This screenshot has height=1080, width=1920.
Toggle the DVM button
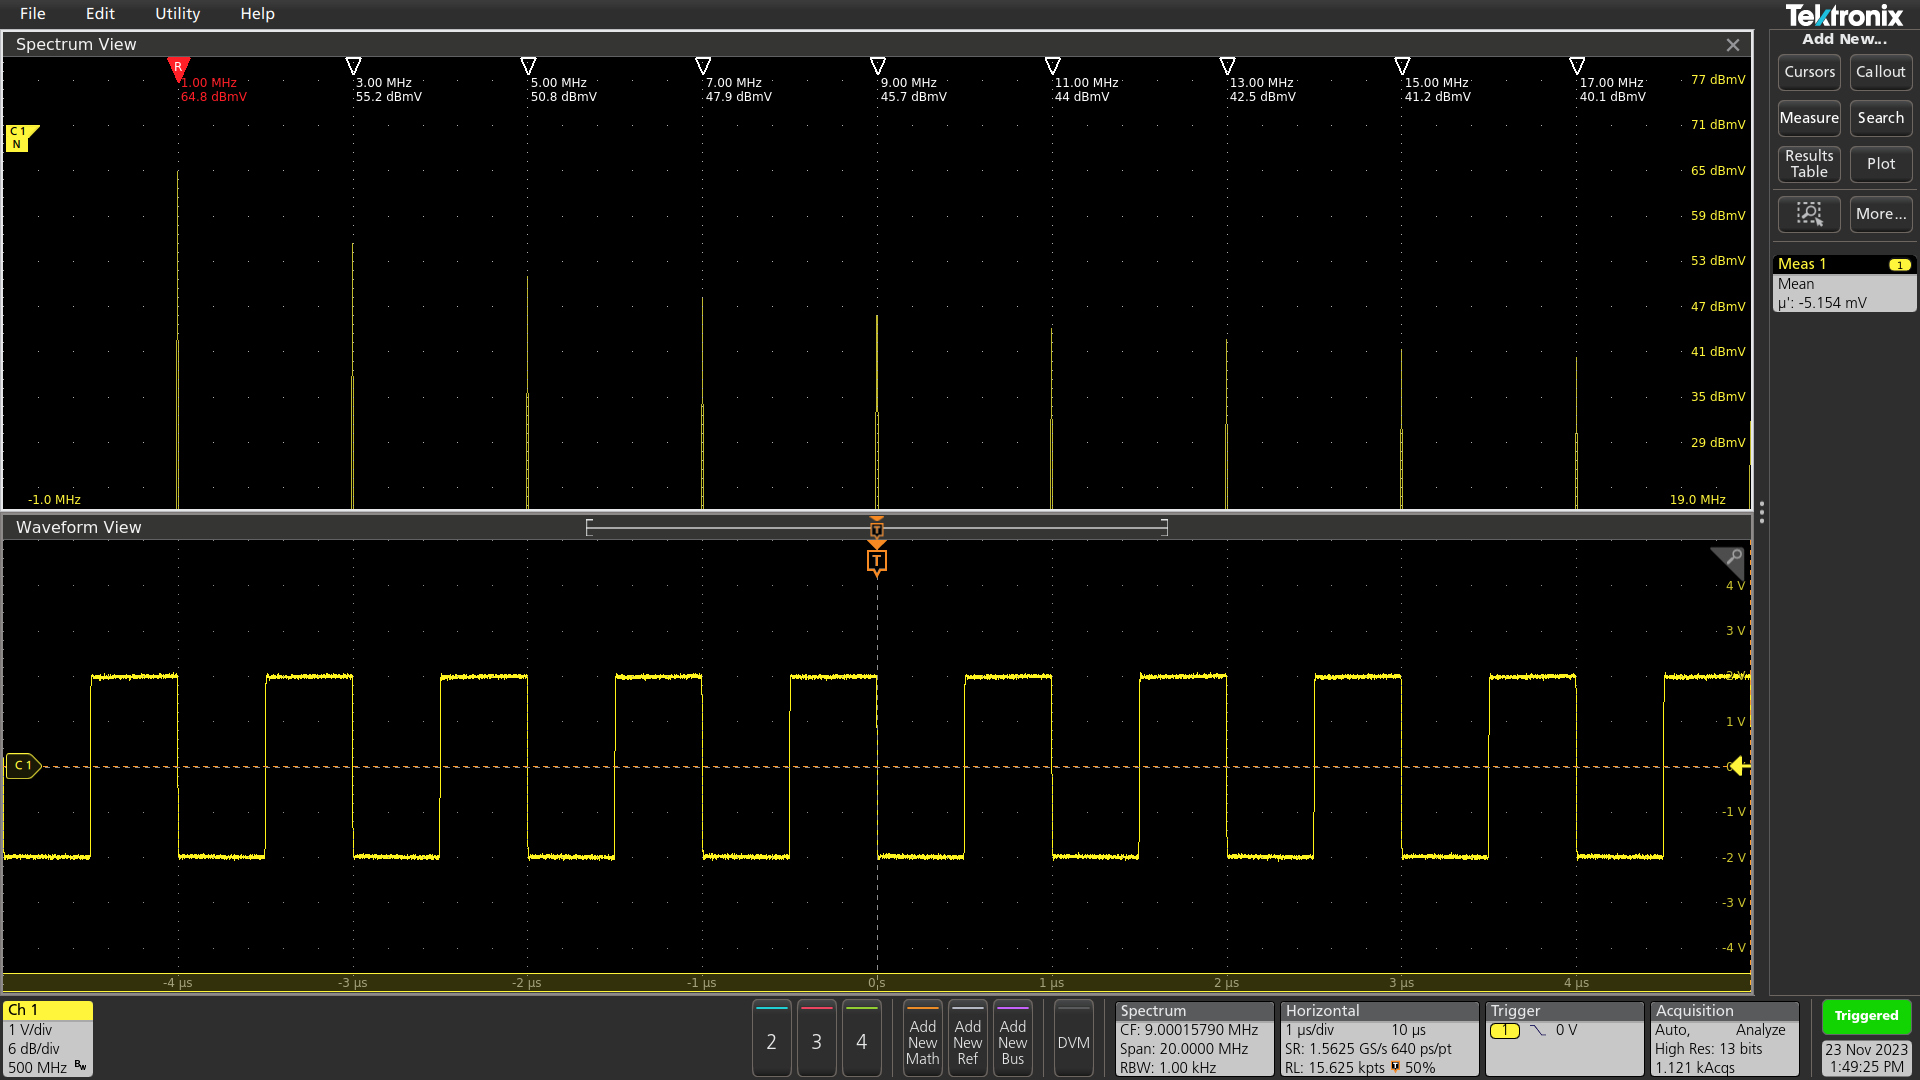[x=1073, y=1039]
